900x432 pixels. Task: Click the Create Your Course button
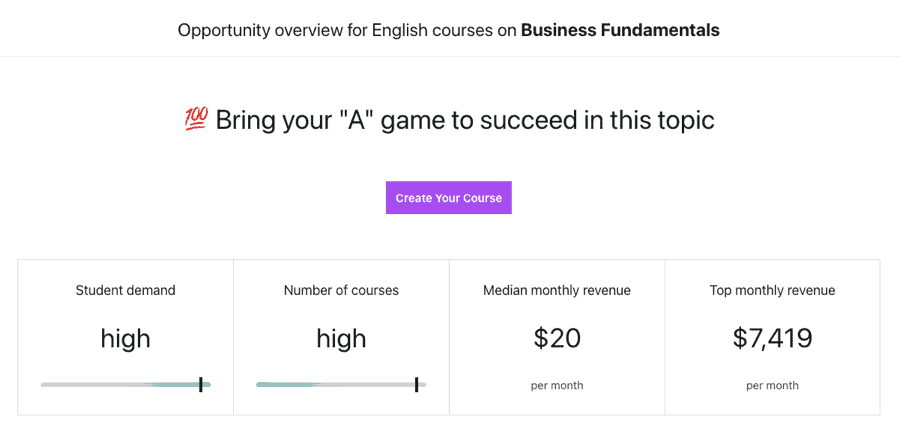[x=448, y=198]
